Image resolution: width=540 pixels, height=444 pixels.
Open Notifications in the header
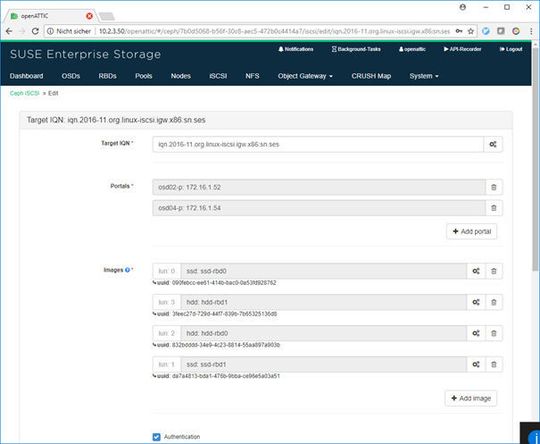coord(296,49)
